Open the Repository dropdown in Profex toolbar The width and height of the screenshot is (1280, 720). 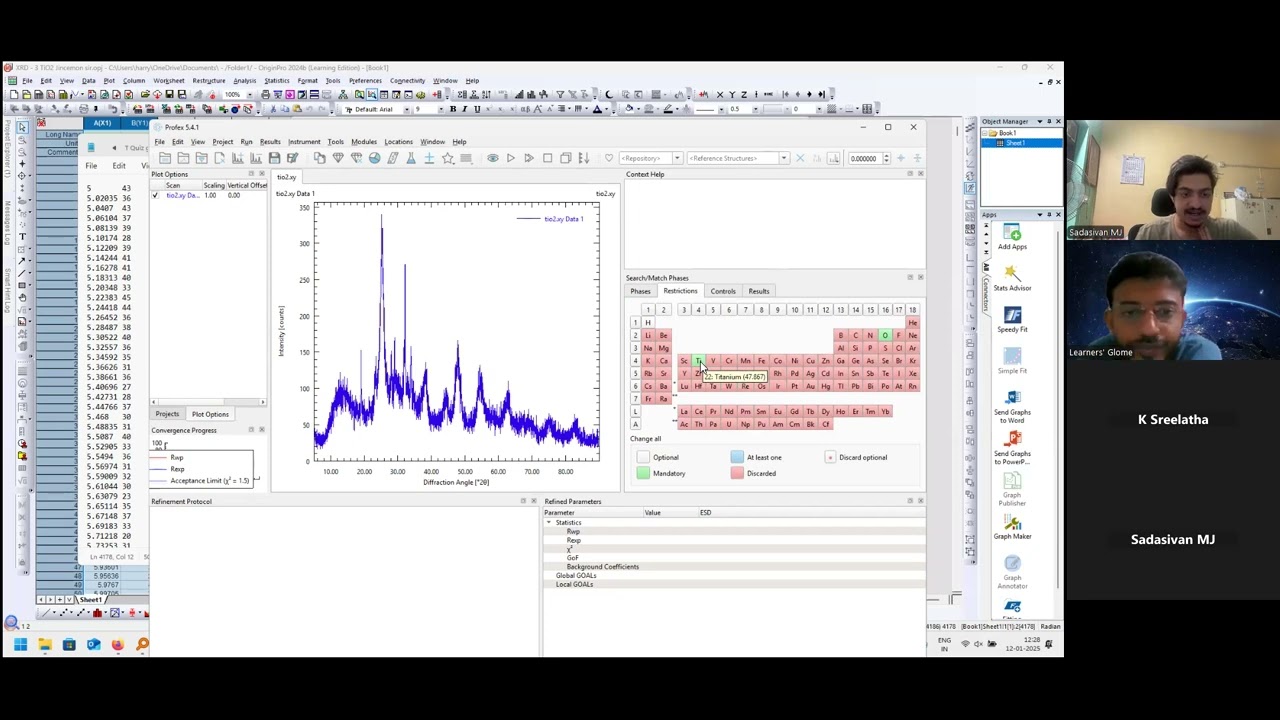tap(677, 158)
